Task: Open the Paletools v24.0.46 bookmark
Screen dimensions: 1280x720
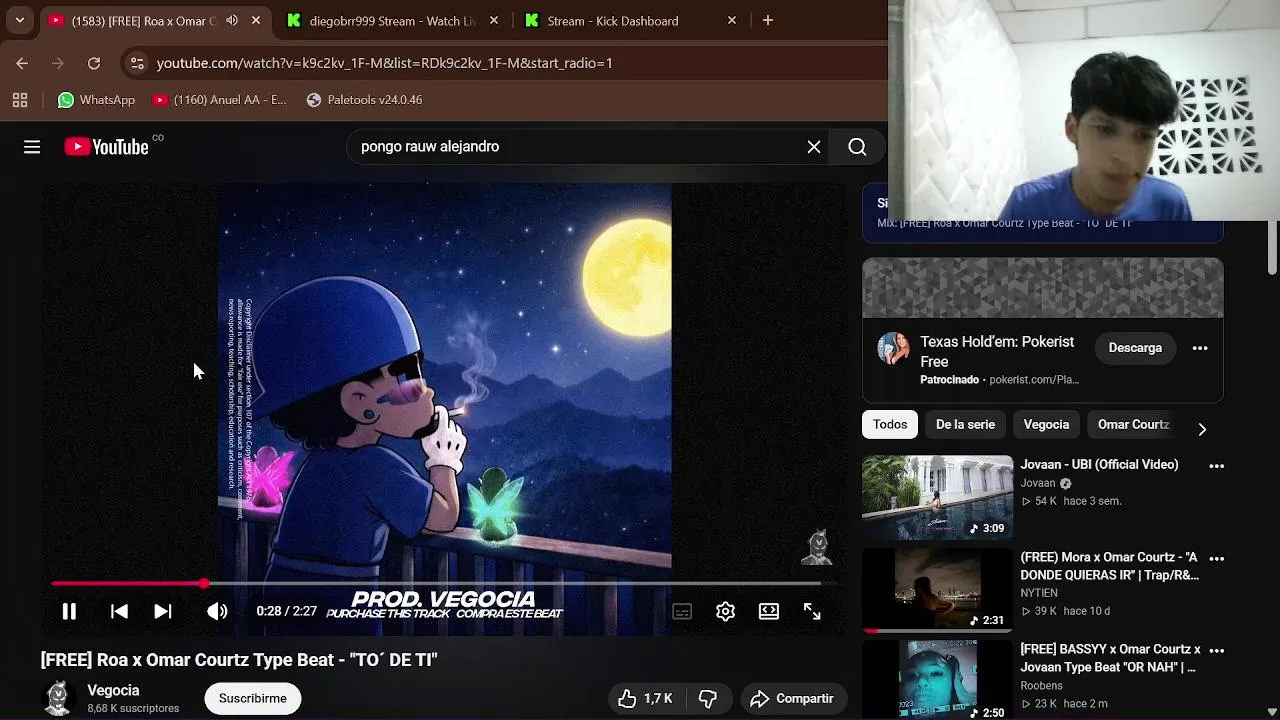Action: [x=364, y=100]
